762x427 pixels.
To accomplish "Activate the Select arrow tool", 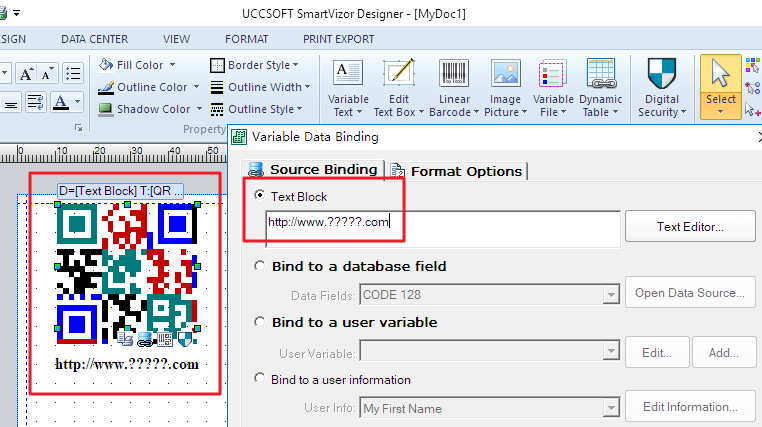I will [720, 73].
